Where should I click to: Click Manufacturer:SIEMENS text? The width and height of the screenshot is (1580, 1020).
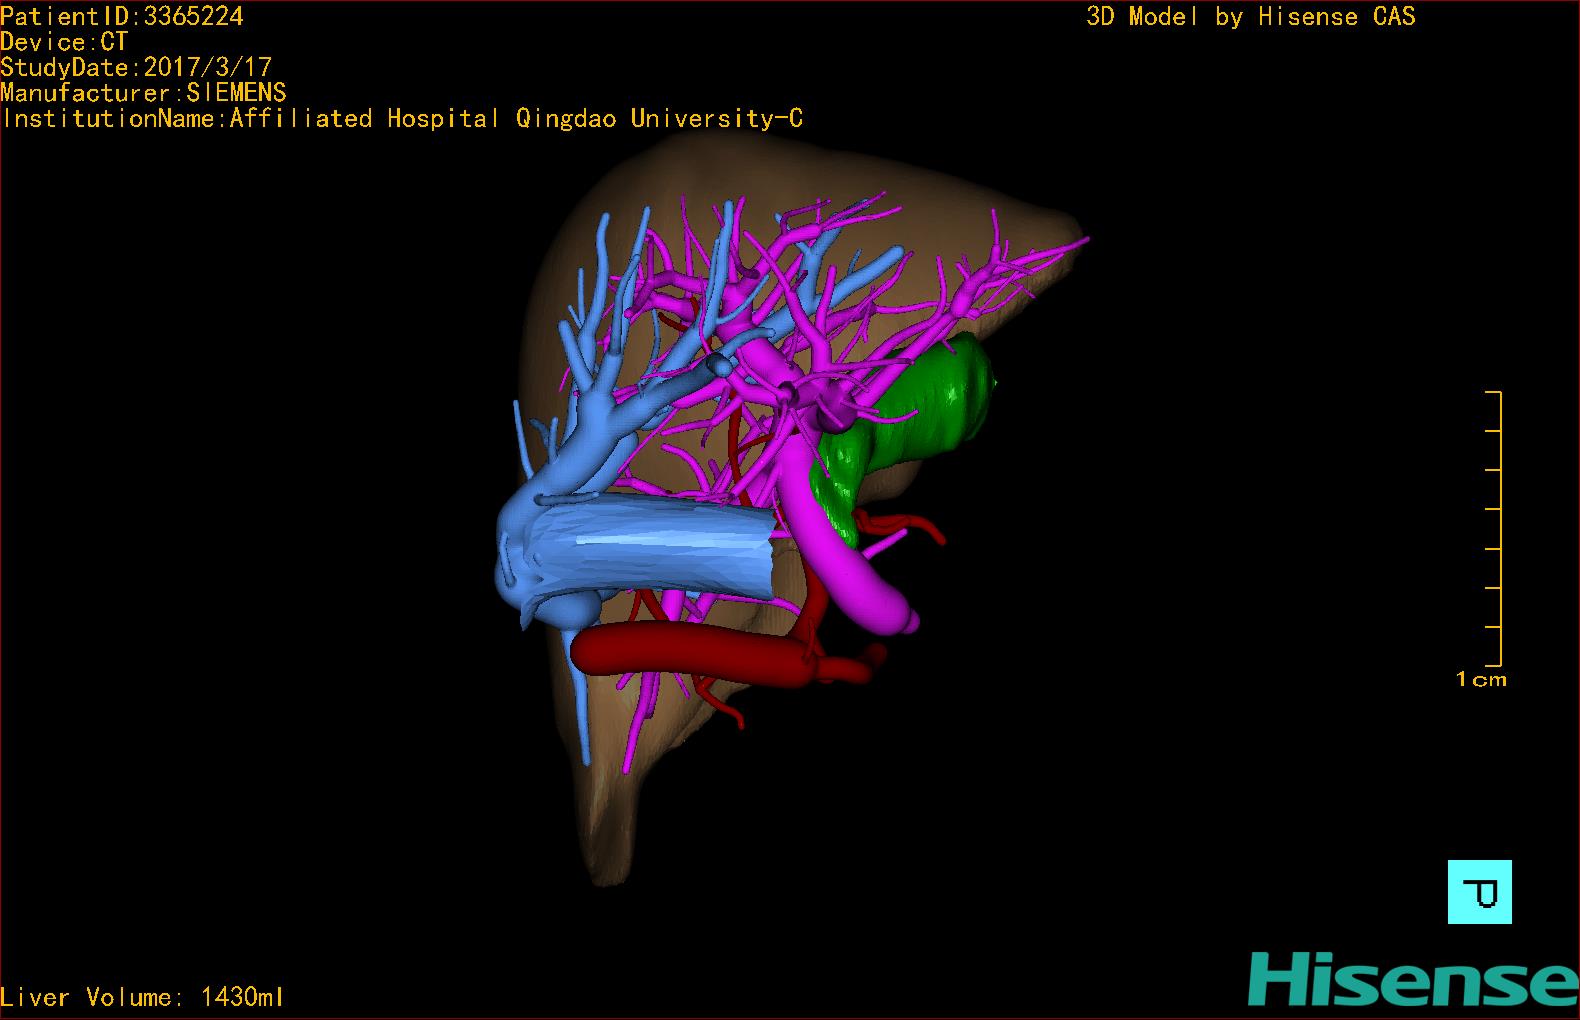point(144,93)
